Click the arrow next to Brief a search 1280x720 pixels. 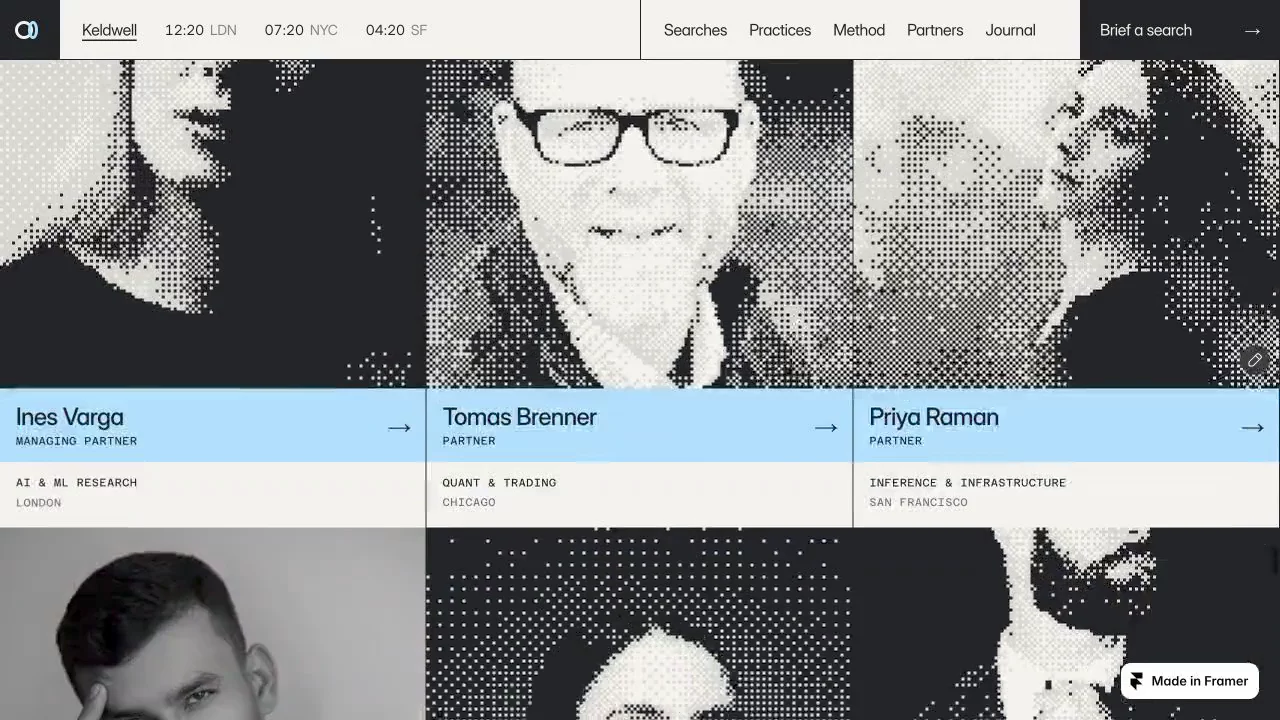[x=1252, y=31]
